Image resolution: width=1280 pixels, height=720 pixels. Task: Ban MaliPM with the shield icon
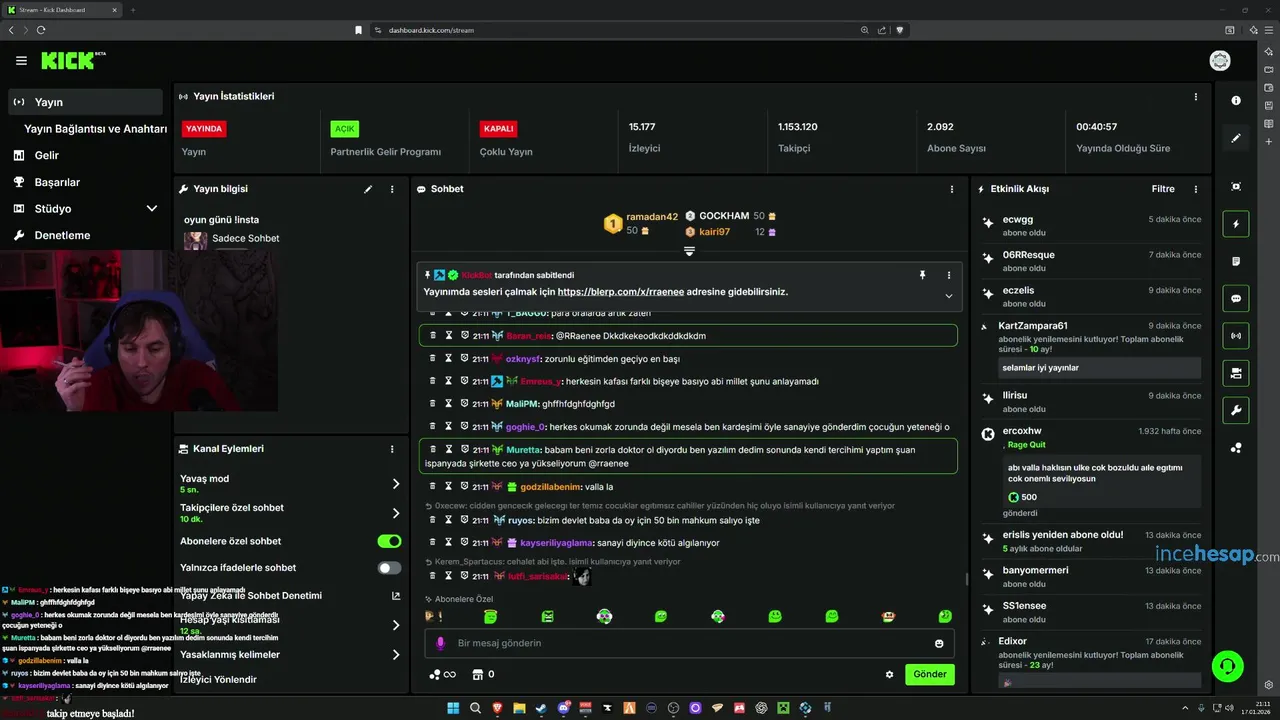click(x=465, y=404)
